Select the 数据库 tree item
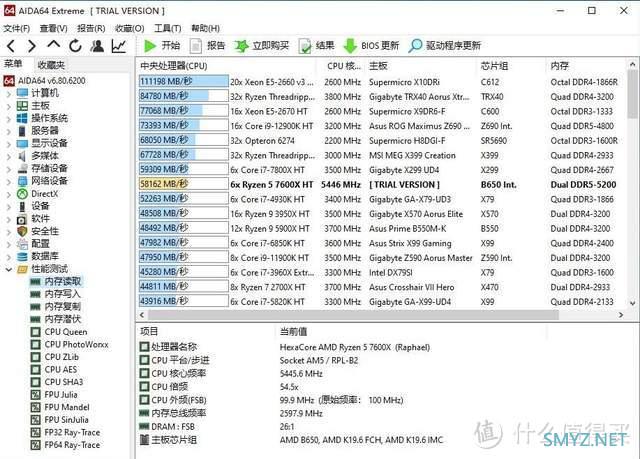This screenshot has height=459, width=640. pyautogui.click(x=38, y=257)
